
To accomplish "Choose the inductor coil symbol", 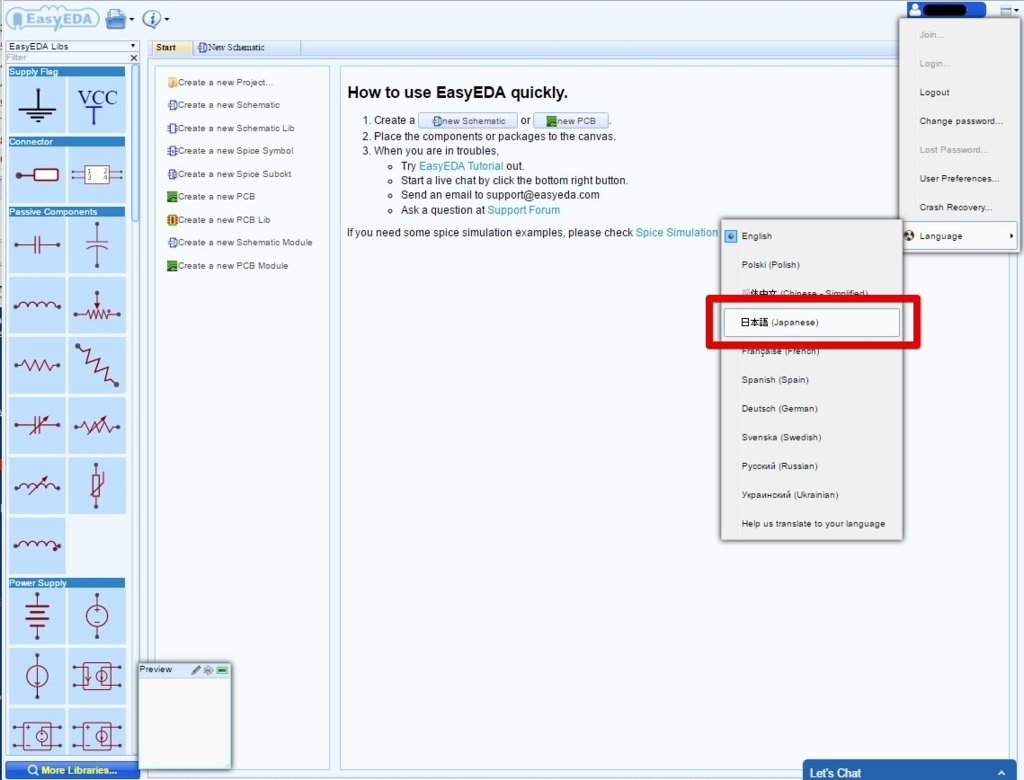I will [37, 305].
